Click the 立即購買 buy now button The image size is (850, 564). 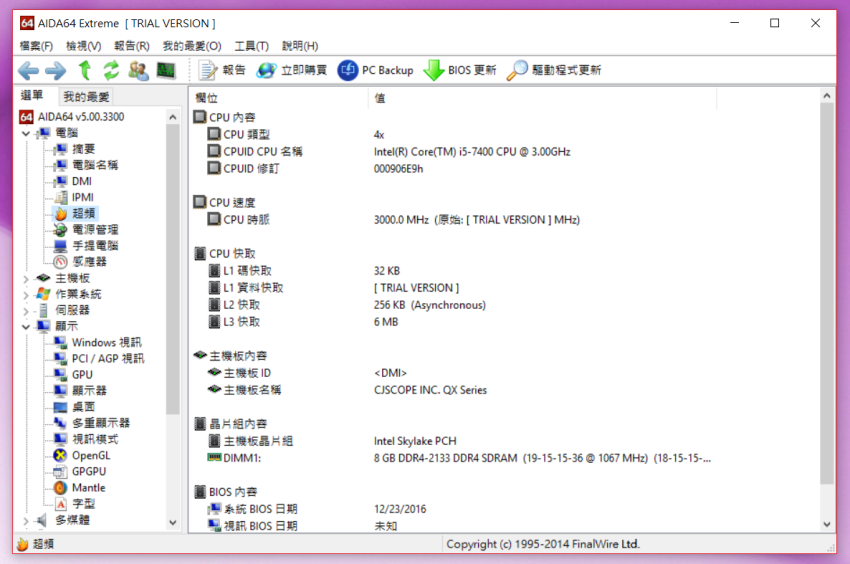point(291,70)
